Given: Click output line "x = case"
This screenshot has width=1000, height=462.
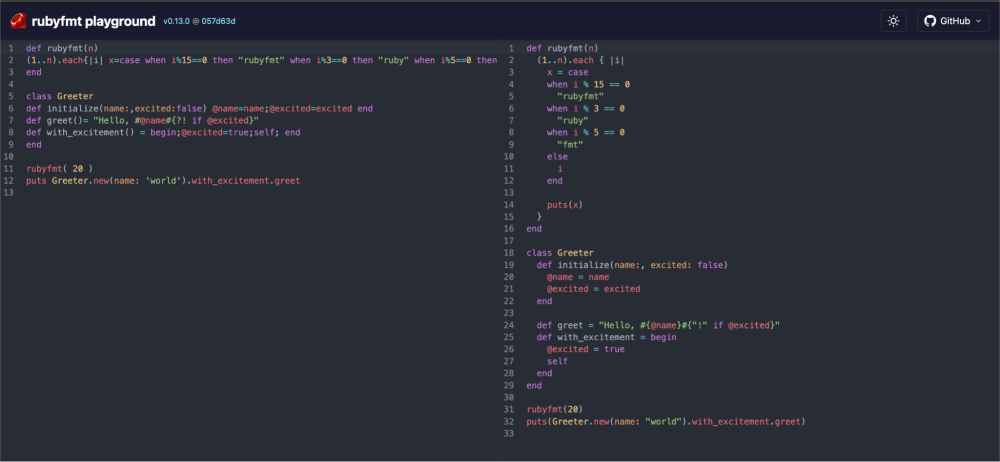Looking at the screenshot, I should [x=568, y=72].
